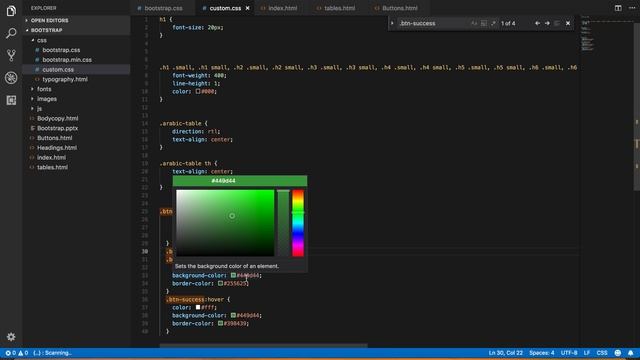Click the LF end of line entry
Image resolution: width=640 pixels, height=360 pixels.
[x=587, y=353]
